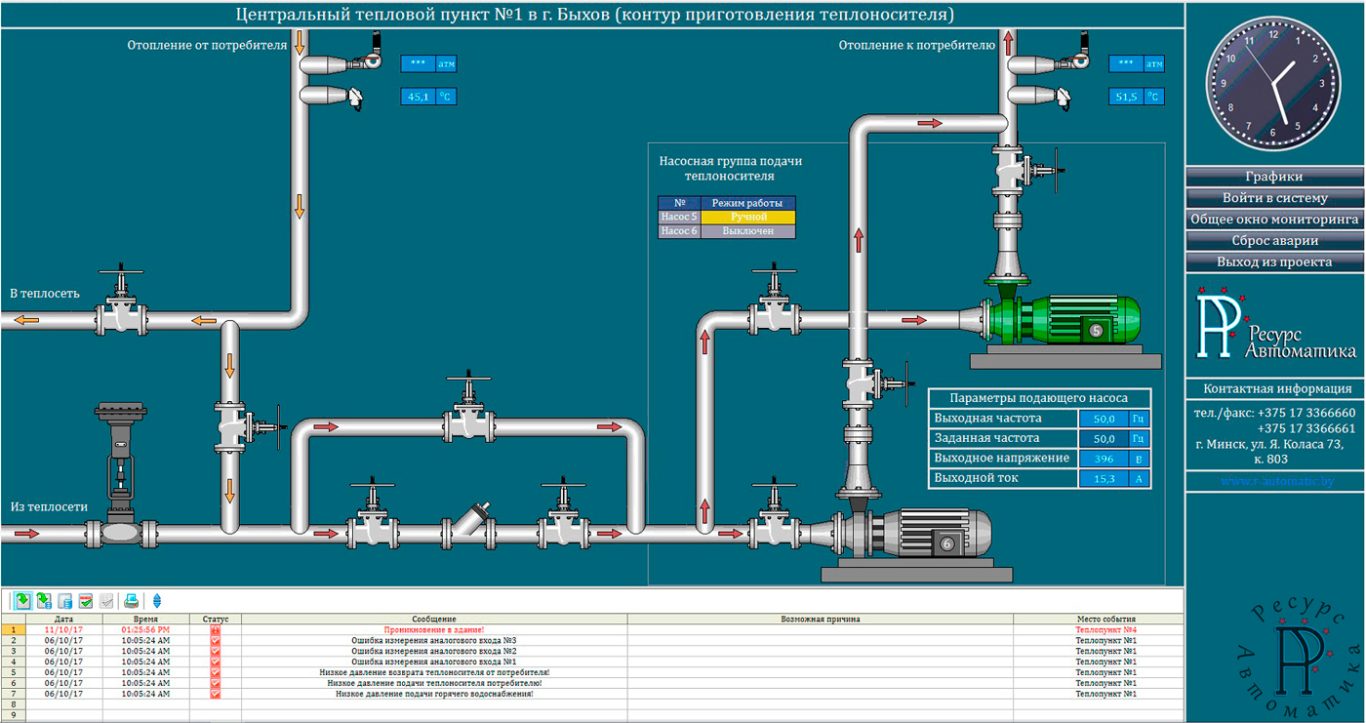Click the blue up-down sort arrows icon
The width and height of the screenshot is (1366, 723).
[x=157, y=601]
